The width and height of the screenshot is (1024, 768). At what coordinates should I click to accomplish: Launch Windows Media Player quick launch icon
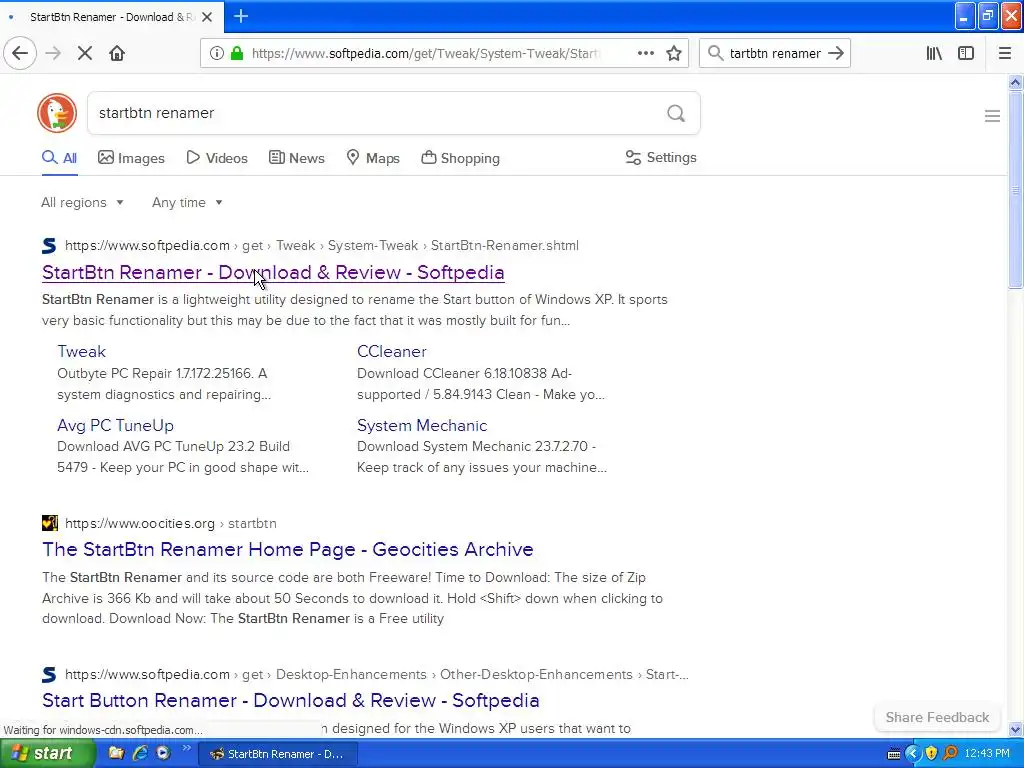tap(163, 753)
